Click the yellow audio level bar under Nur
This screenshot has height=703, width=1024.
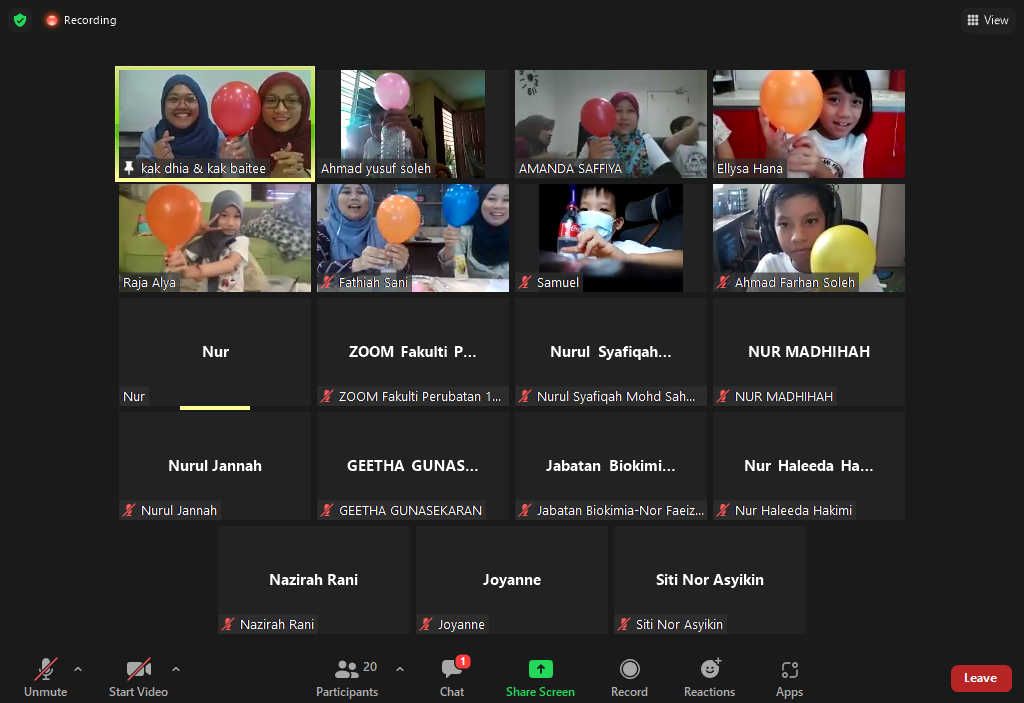click(214, 408)
